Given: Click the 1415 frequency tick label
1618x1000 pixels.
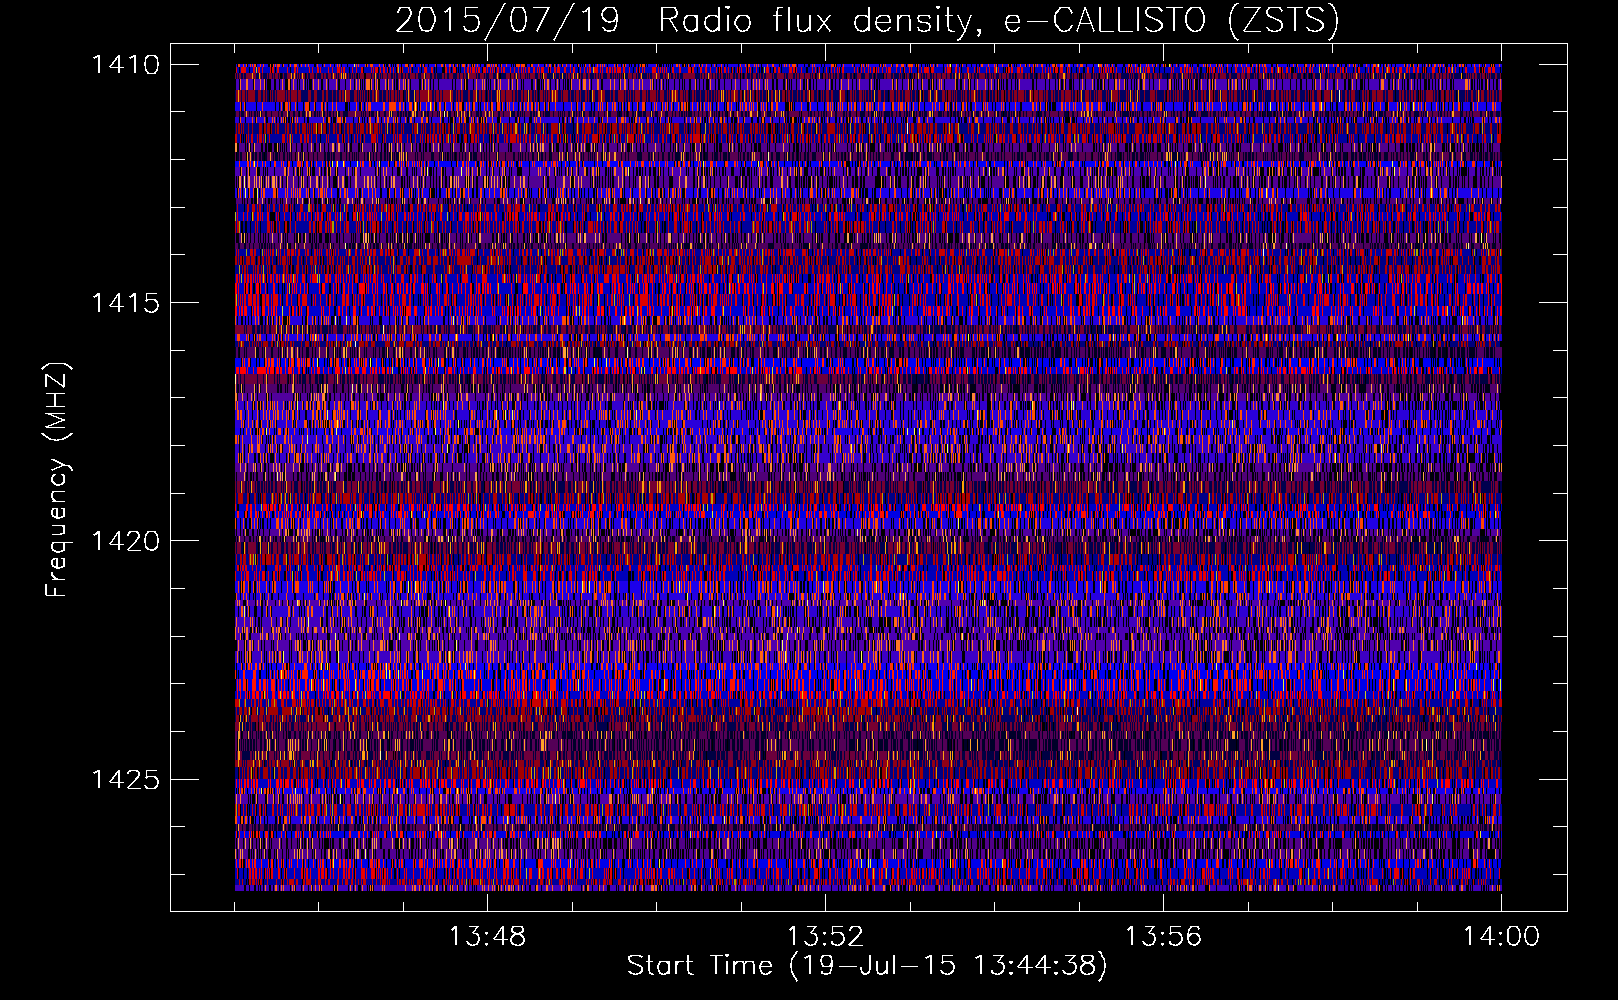Looking at the screenshot, I should pyautogui.click(x=125, y=303).
